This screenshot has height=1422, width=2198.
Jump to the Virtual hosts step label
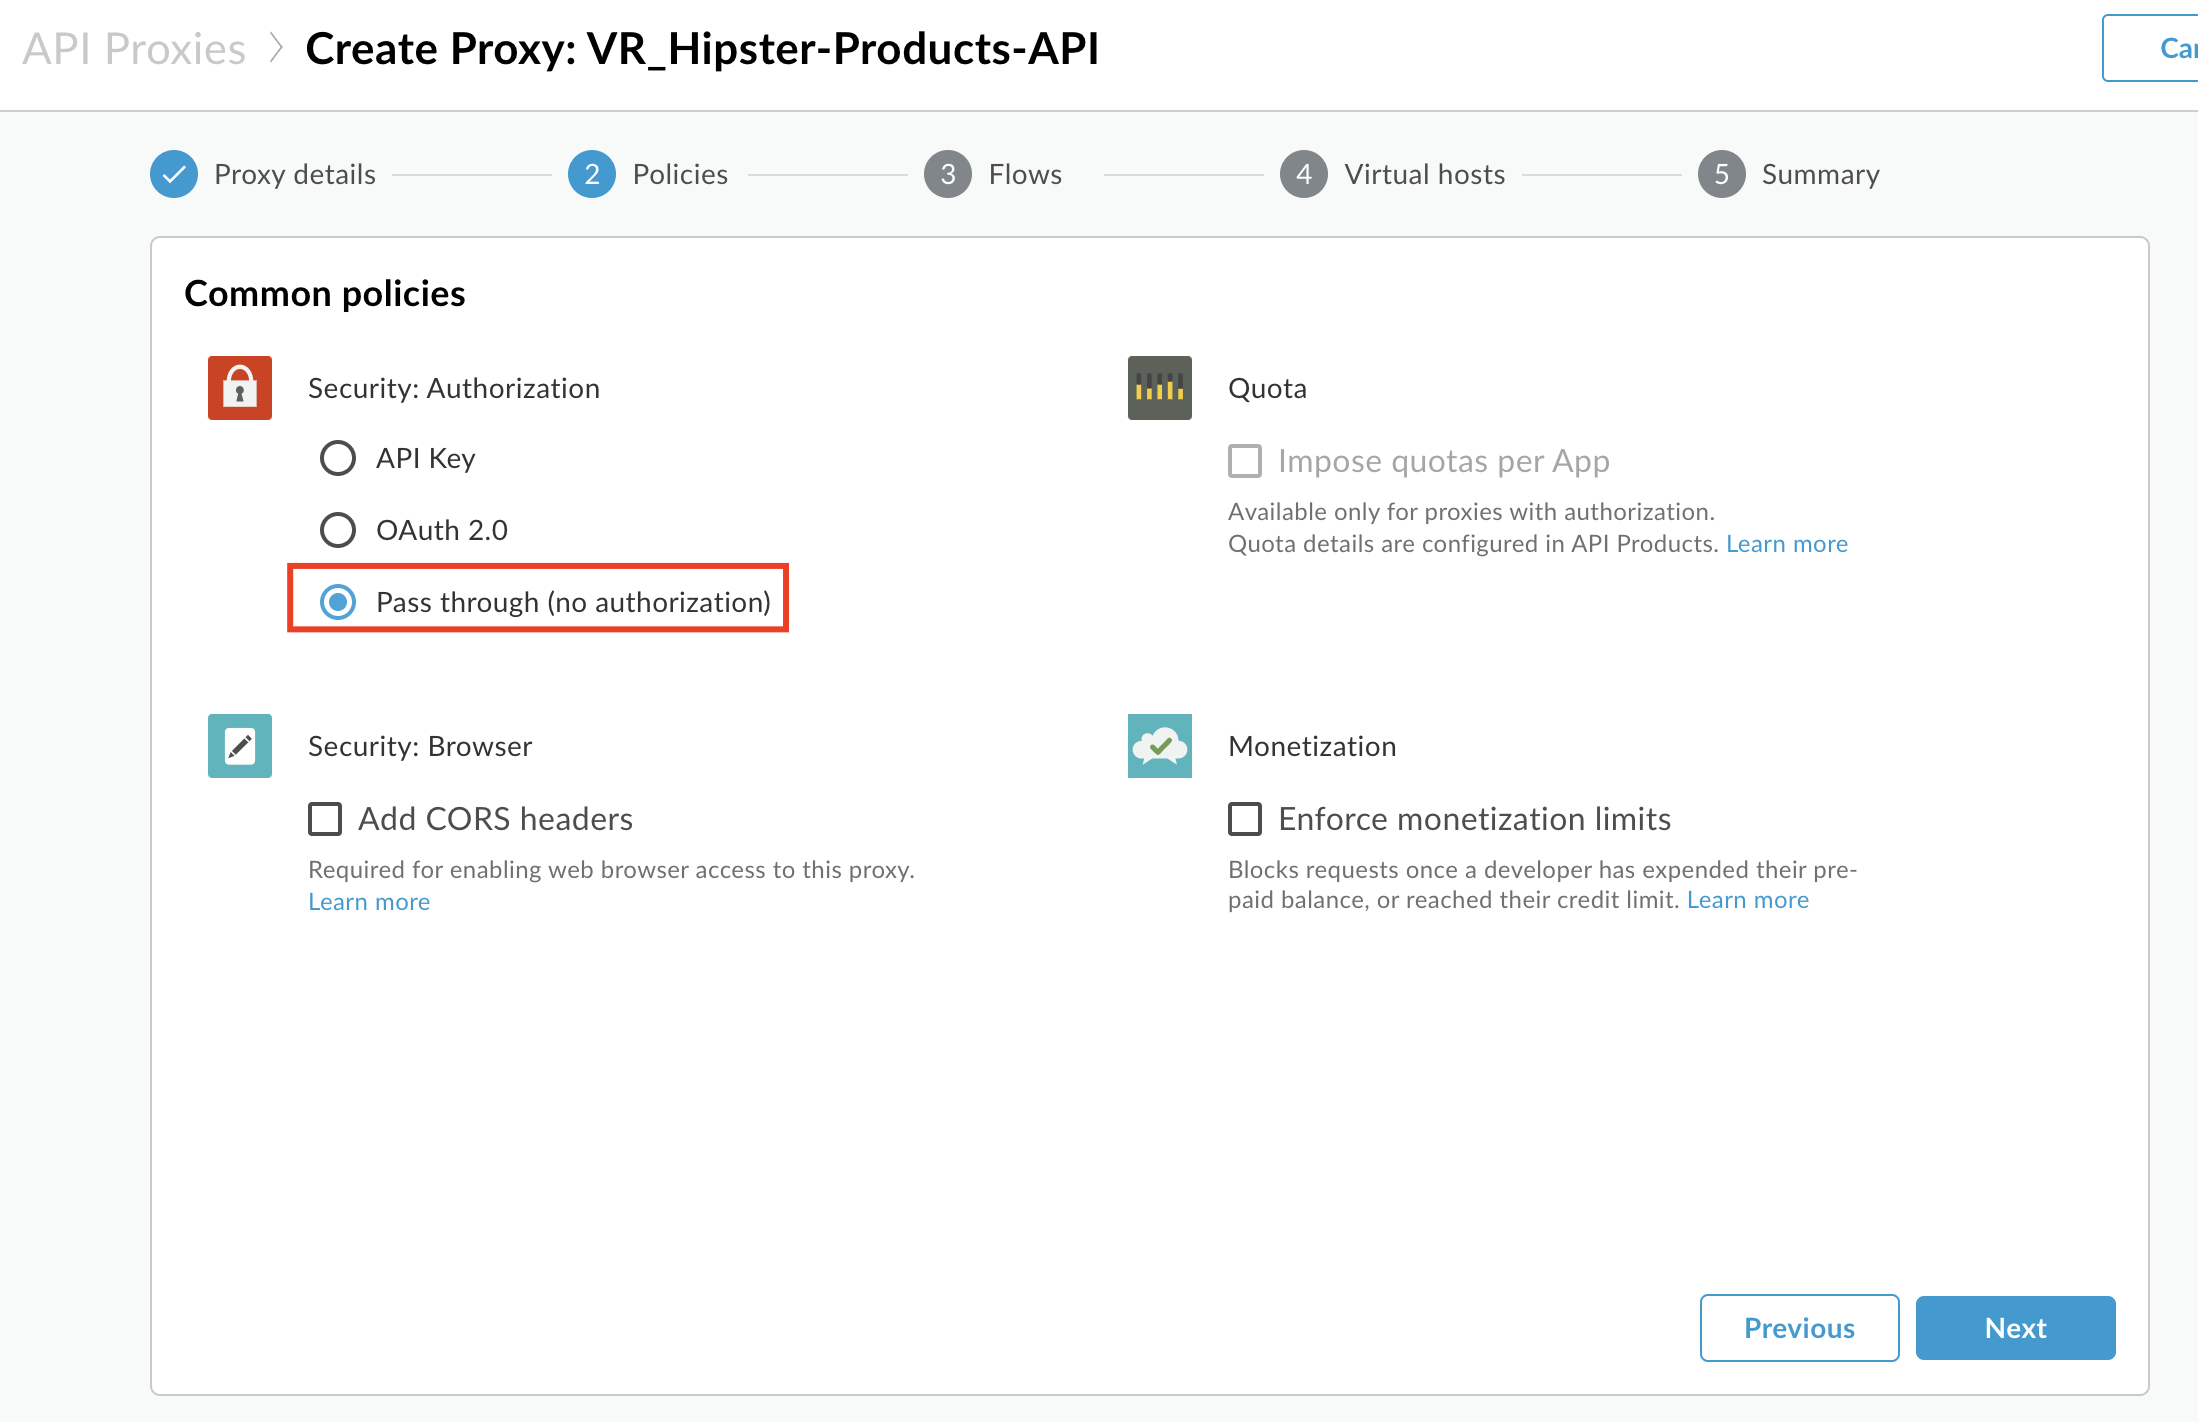[x=1424, y=174]
